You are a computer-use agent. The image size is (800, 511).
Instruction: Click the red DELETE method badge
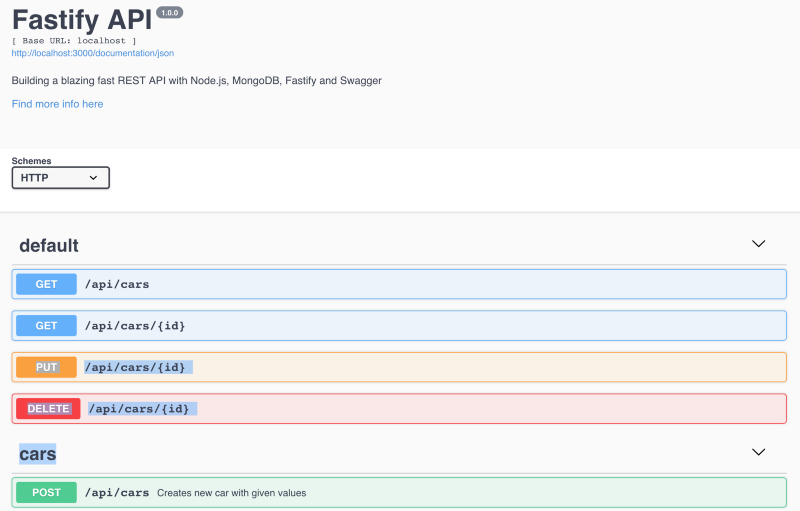[48, 408]
